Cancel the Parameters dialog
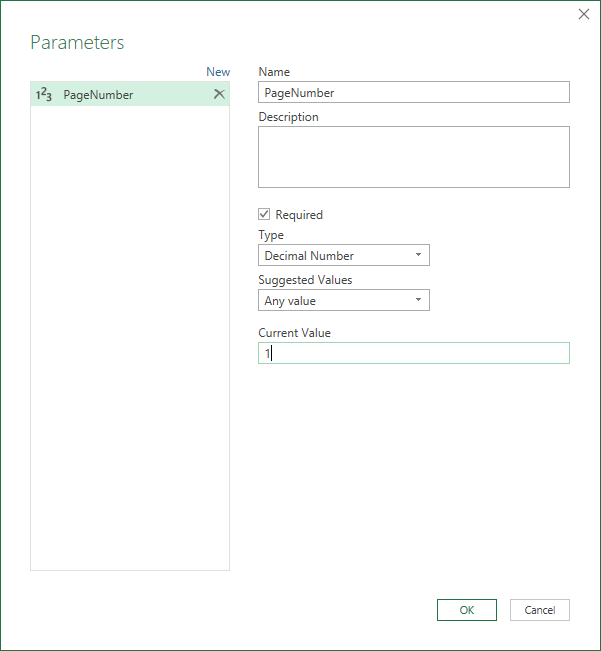The width and height of the screenshot is (601, 651). tap(540, 610)
